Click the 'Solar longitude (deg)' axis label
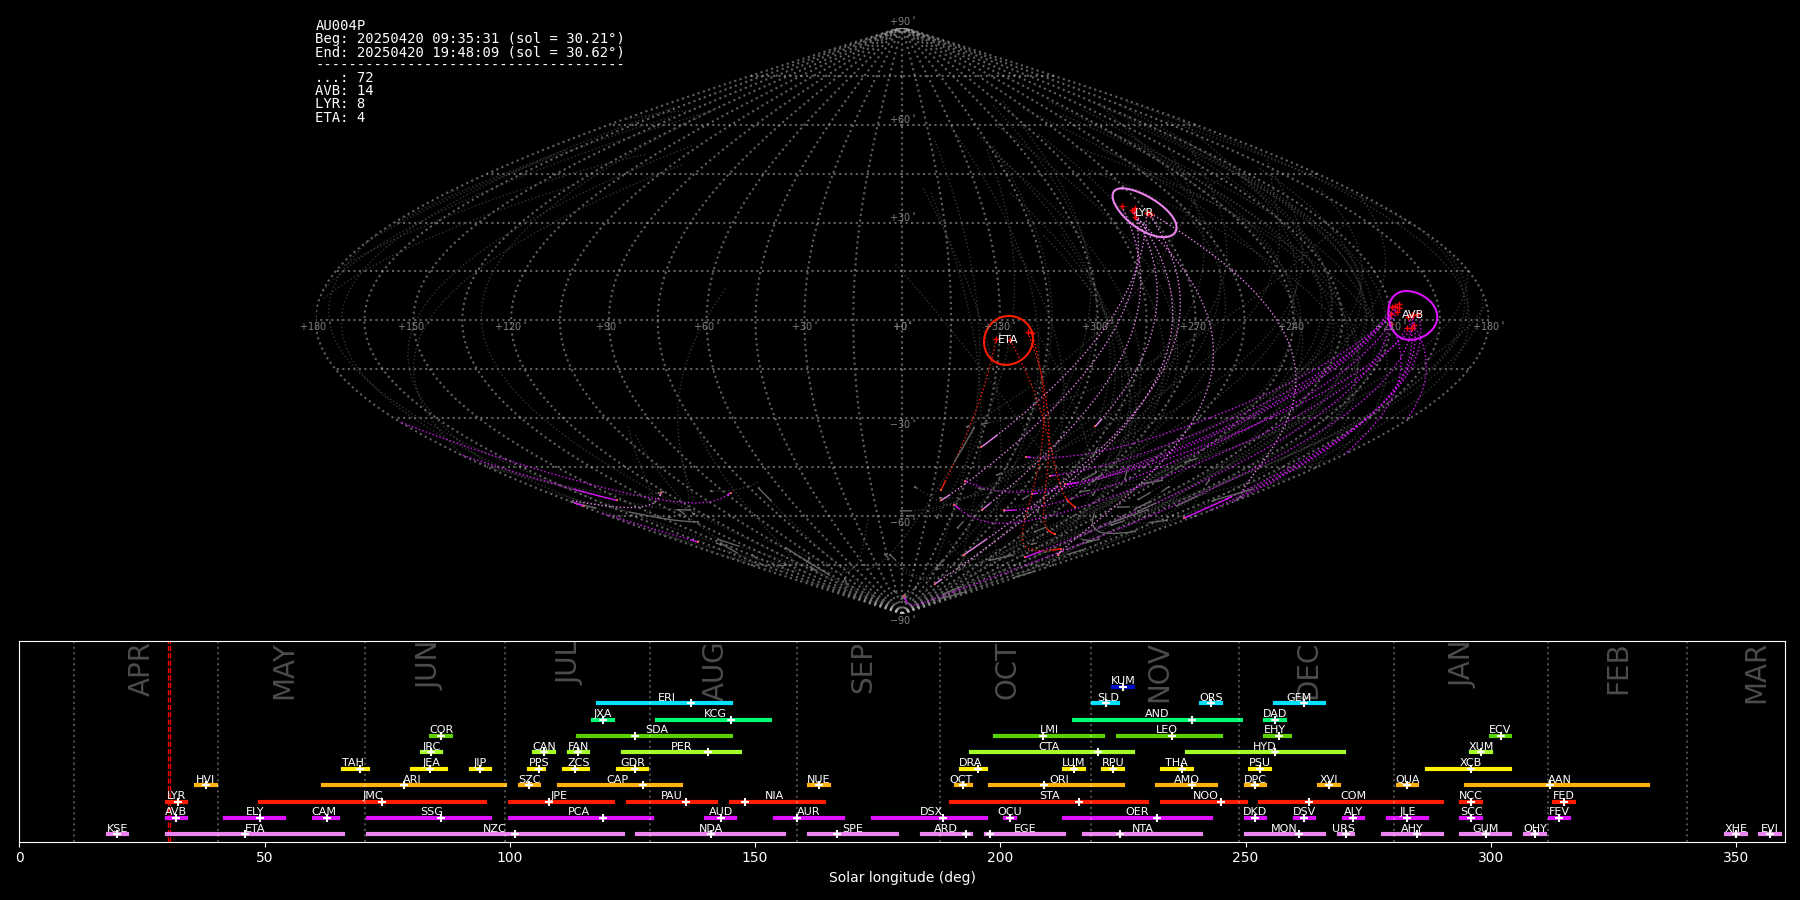1800x900 pixels. [902, 878]
